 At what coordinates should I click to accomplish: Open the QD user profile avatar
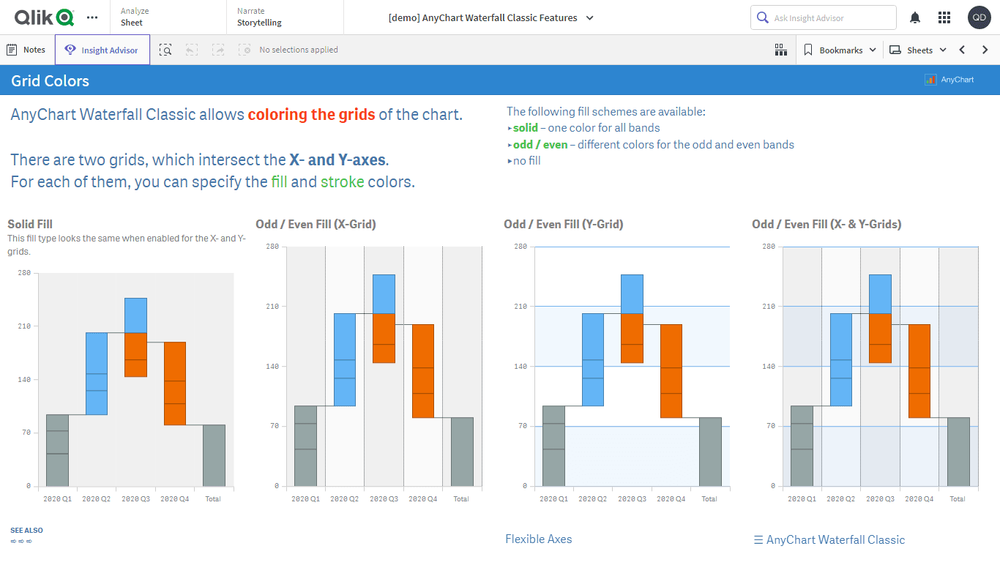[x=979, y=17]
